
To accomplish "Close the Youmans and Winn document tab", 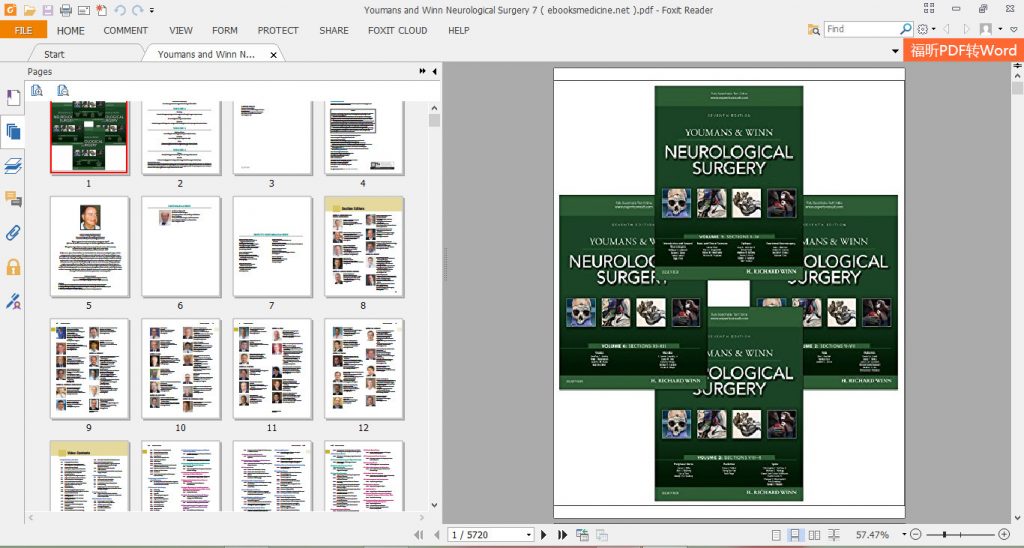I will point(274,55).
